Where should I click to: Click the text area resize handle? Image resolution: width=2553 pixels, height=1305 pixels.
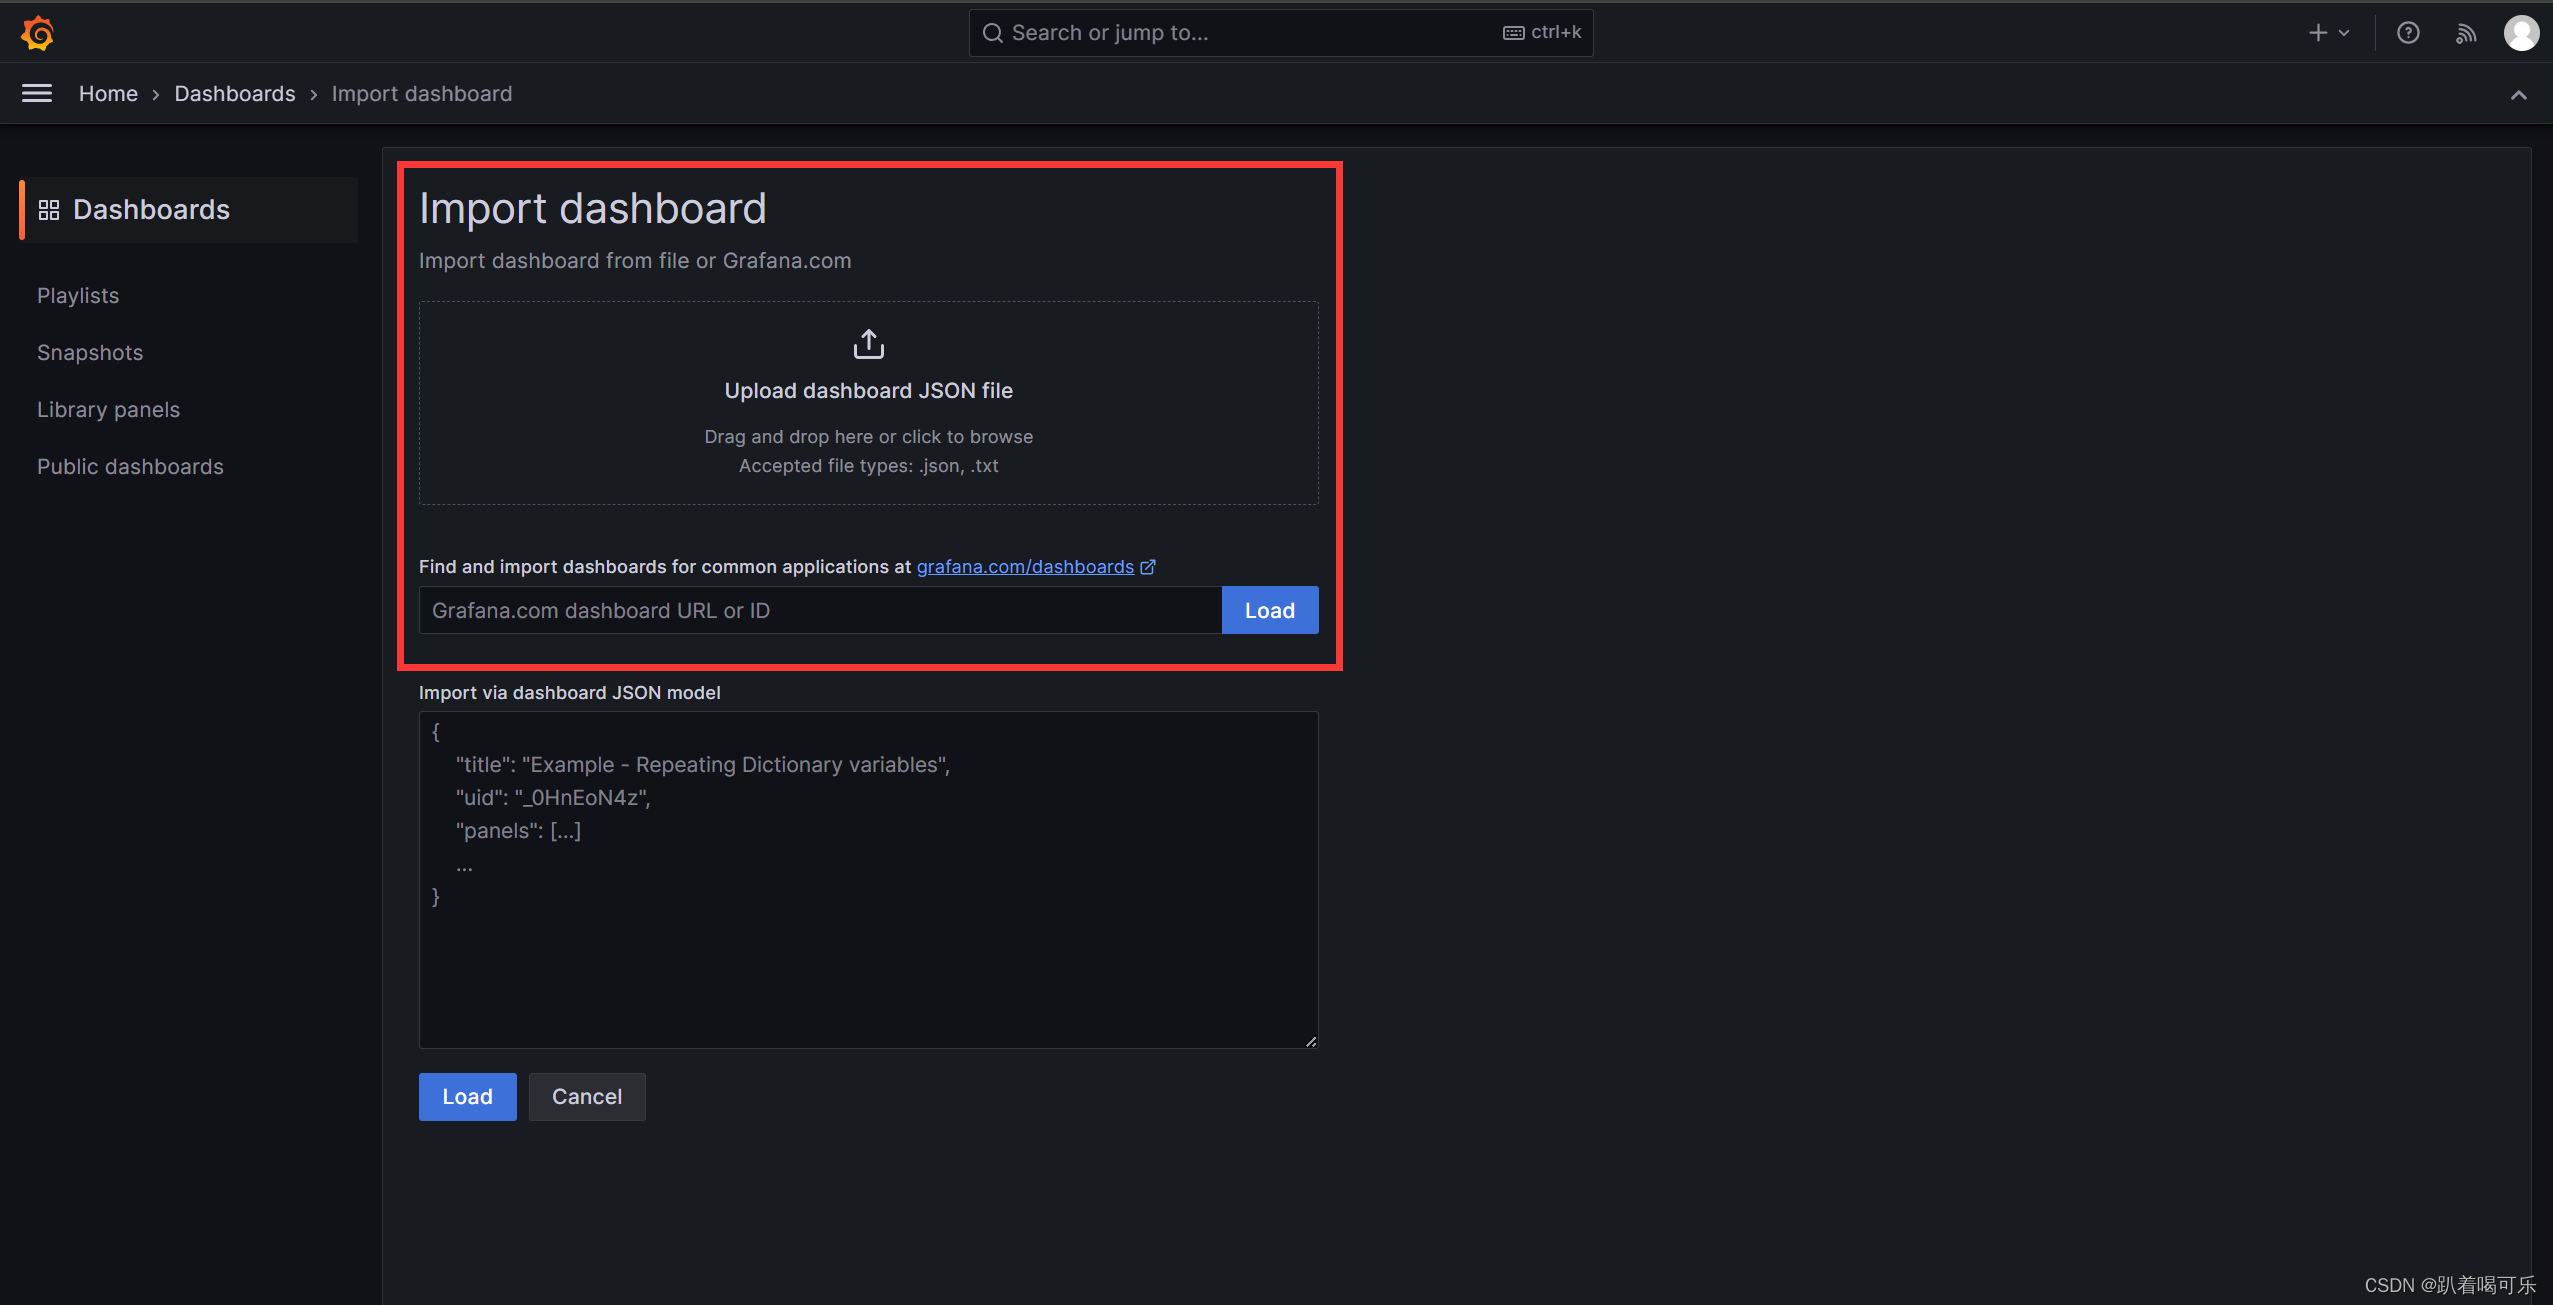(x=1310, y=1041)
